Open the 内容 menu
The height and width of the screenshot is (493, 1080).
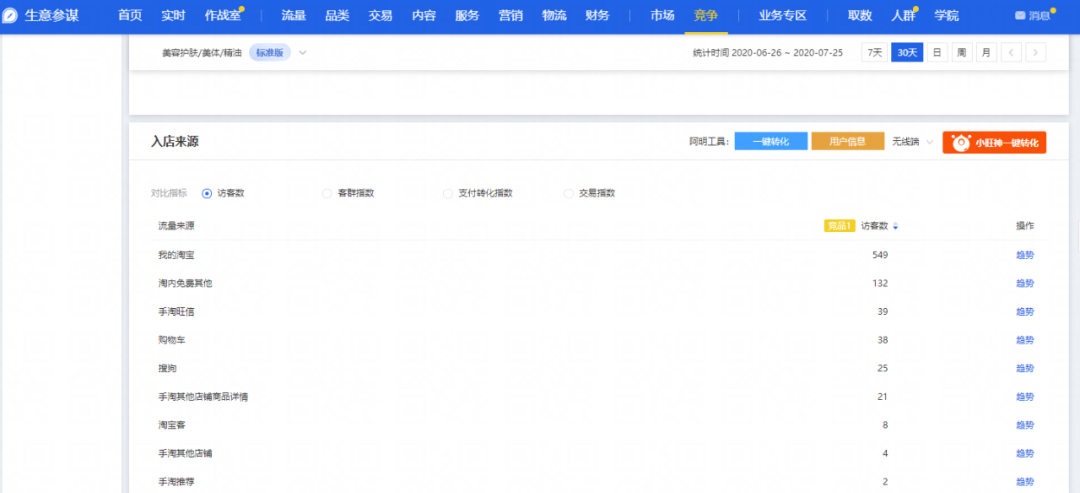[424, 16]
